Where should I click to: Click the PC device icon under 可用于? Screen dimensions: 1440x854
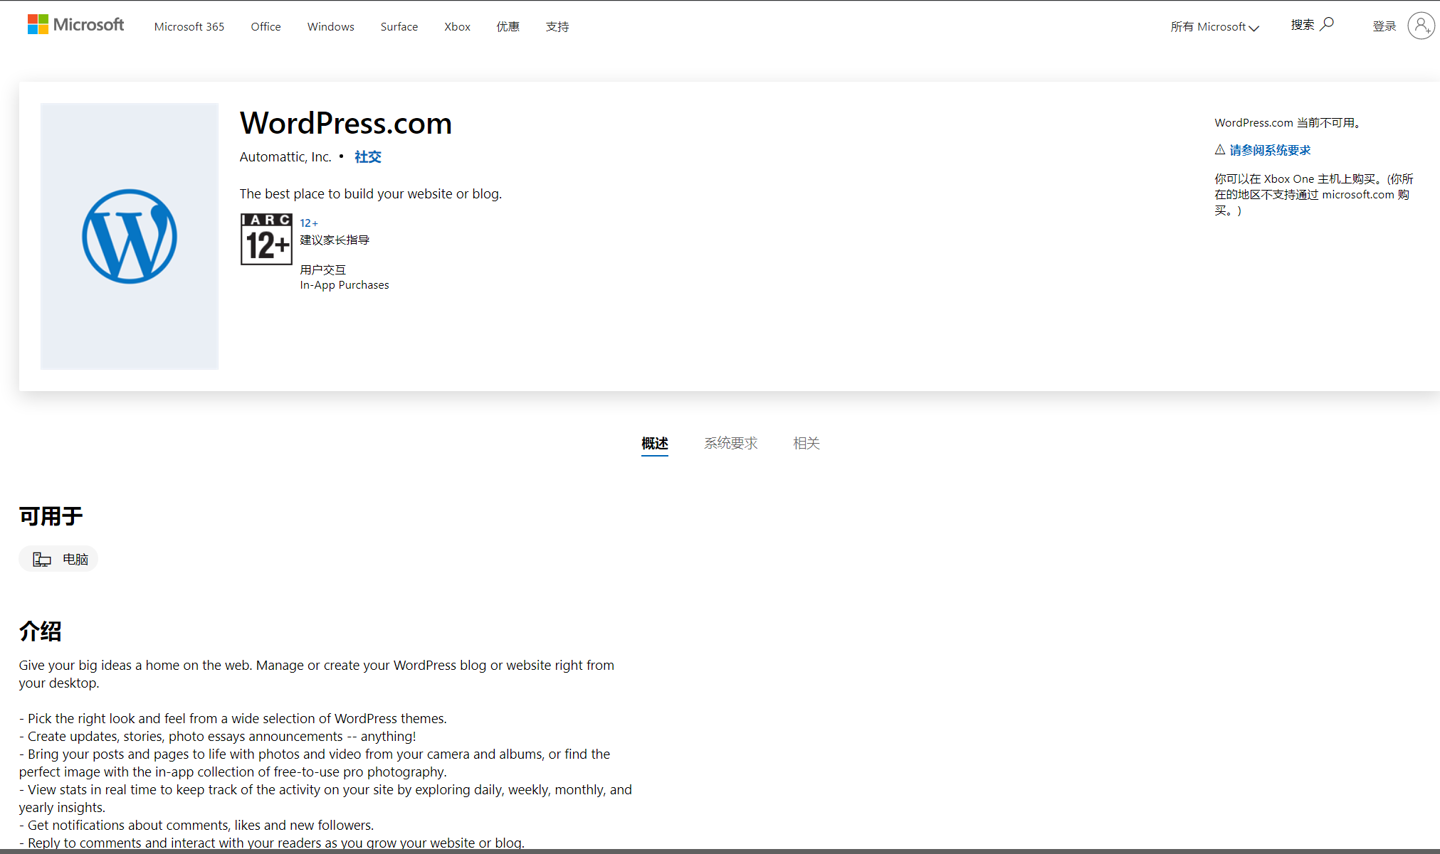pos(42,559)
